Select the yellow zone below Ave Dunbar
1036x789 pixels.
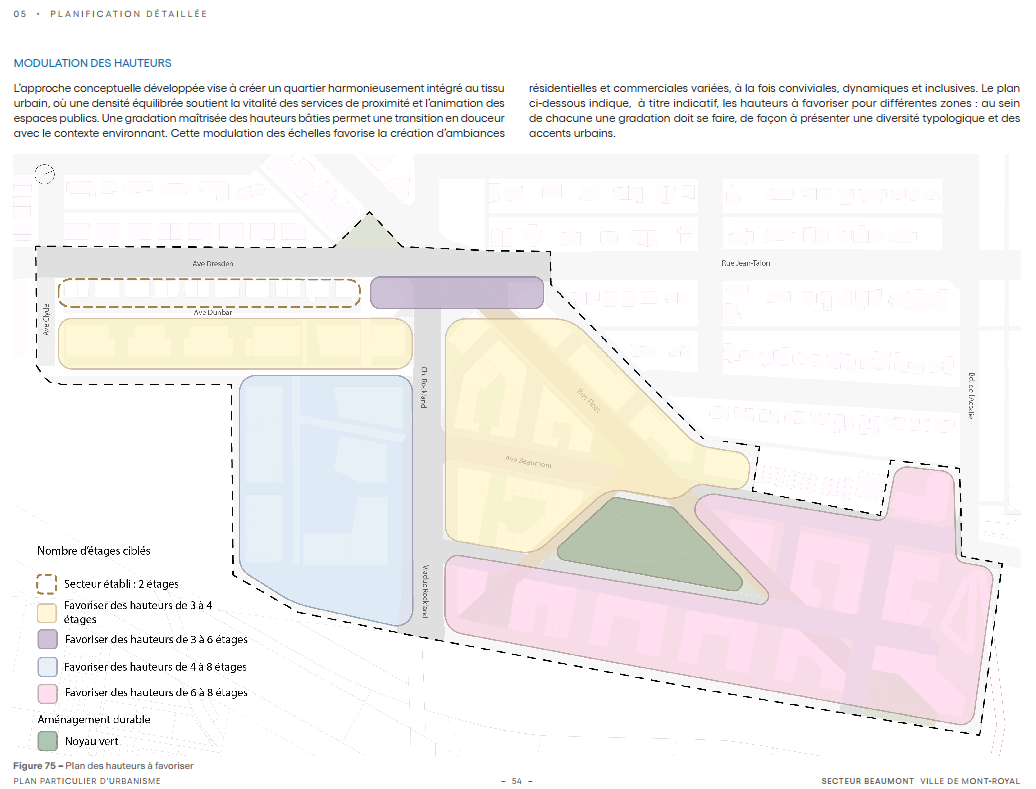pyautogui.click(x=235, y=343)
